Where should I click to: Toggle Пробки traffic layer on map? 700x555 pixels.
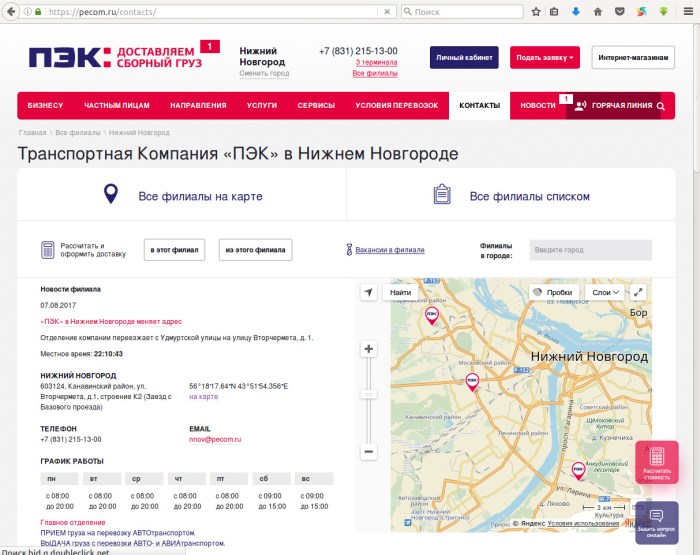point(554,292)
